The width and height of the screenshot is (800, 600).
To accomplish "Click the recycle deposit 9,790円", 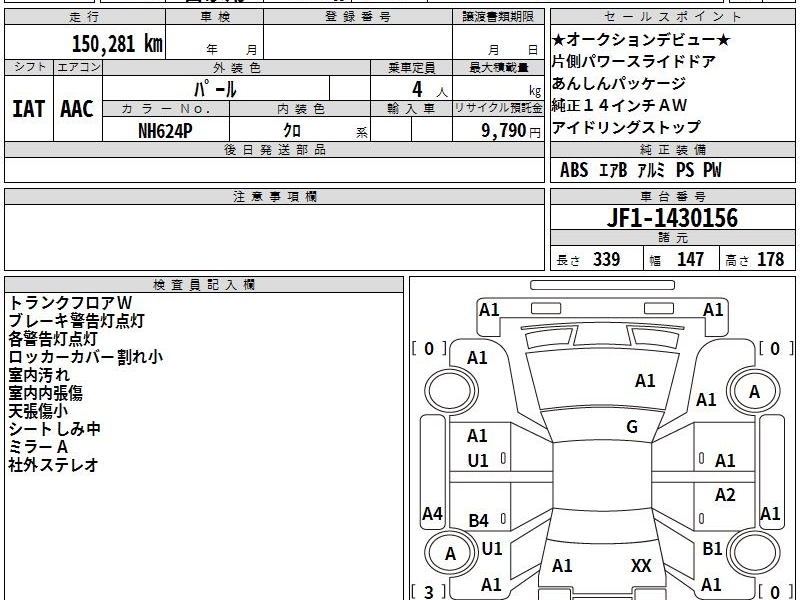I will [511, 131].
